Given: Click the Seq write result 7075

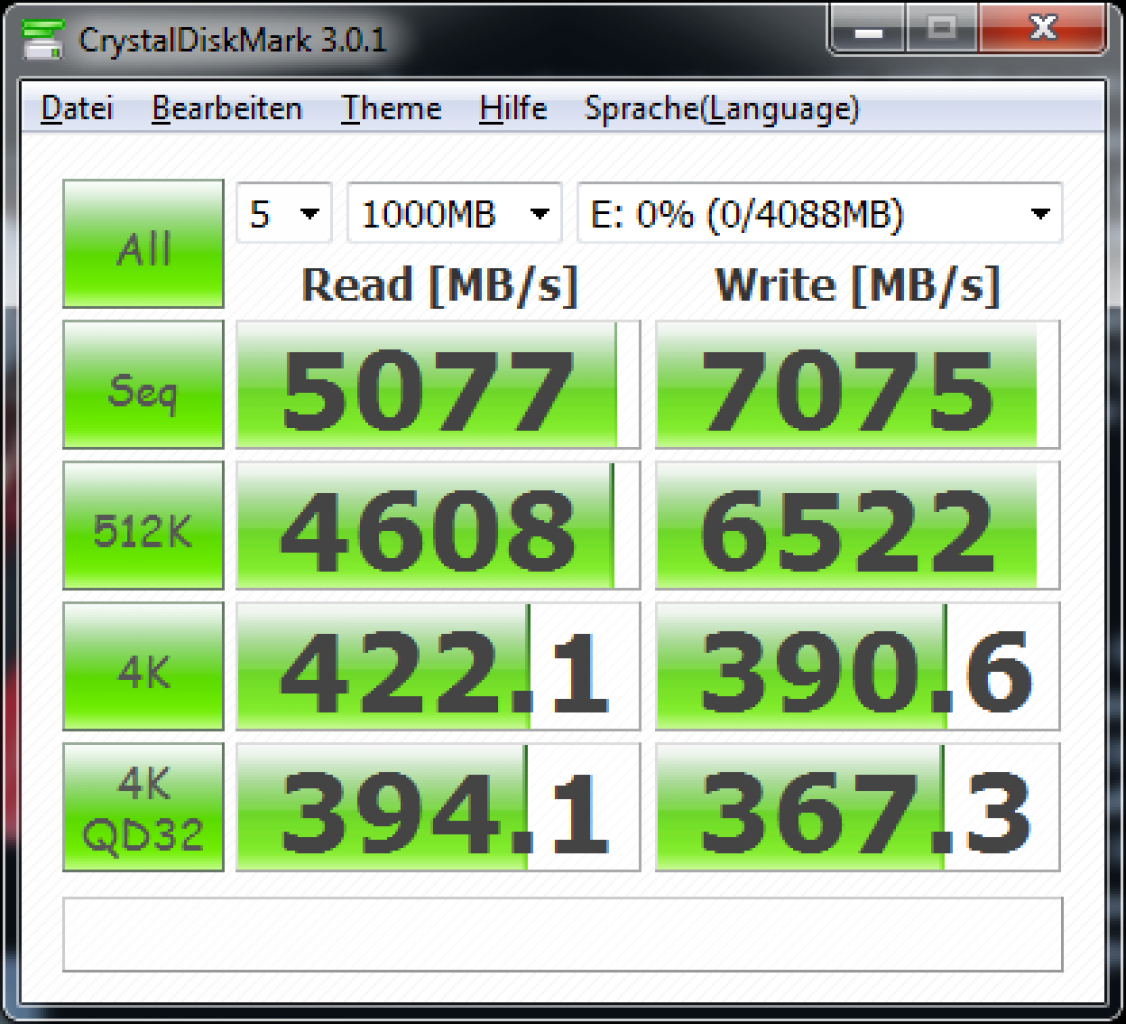Looking at the screenshot, I should coord(857,384).
